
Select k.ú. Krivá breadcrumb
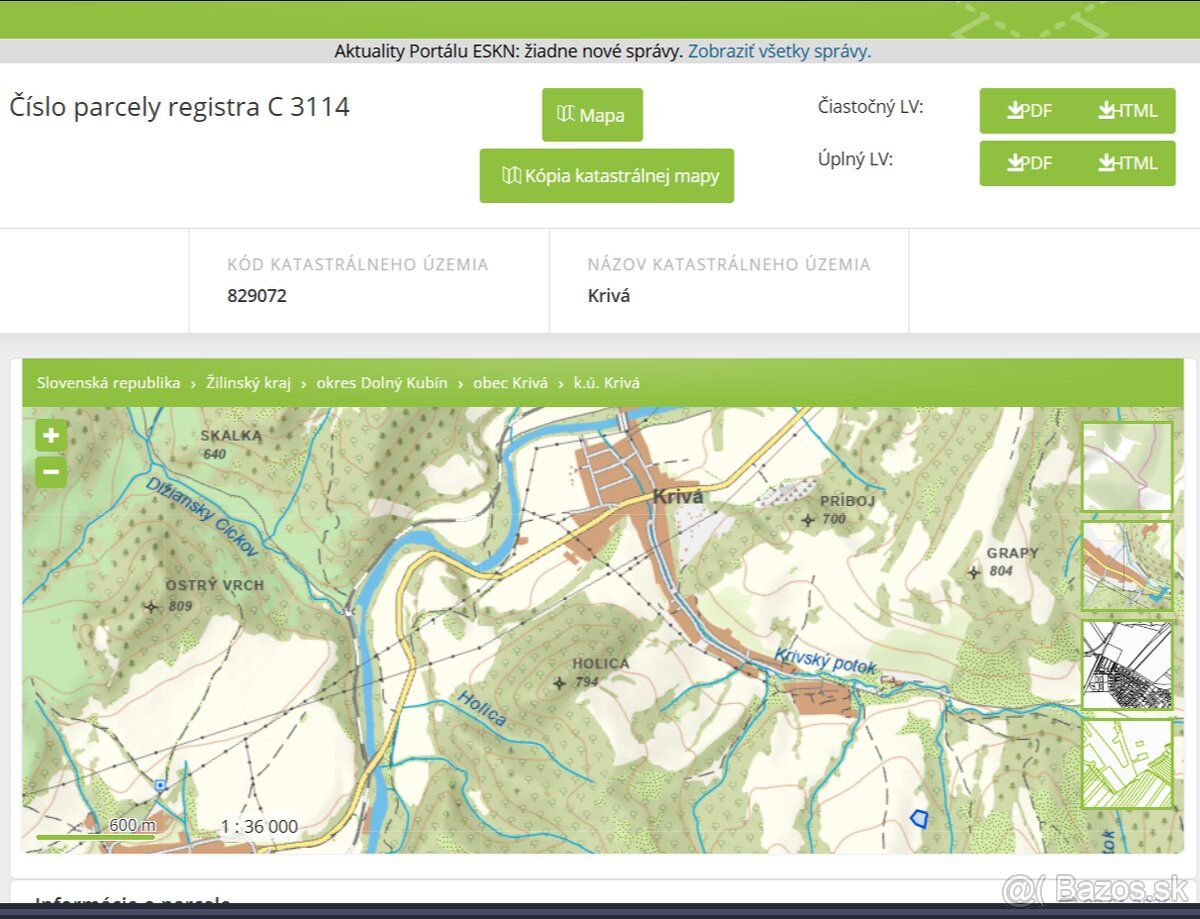pyautogui.click(x=606, y=383)
